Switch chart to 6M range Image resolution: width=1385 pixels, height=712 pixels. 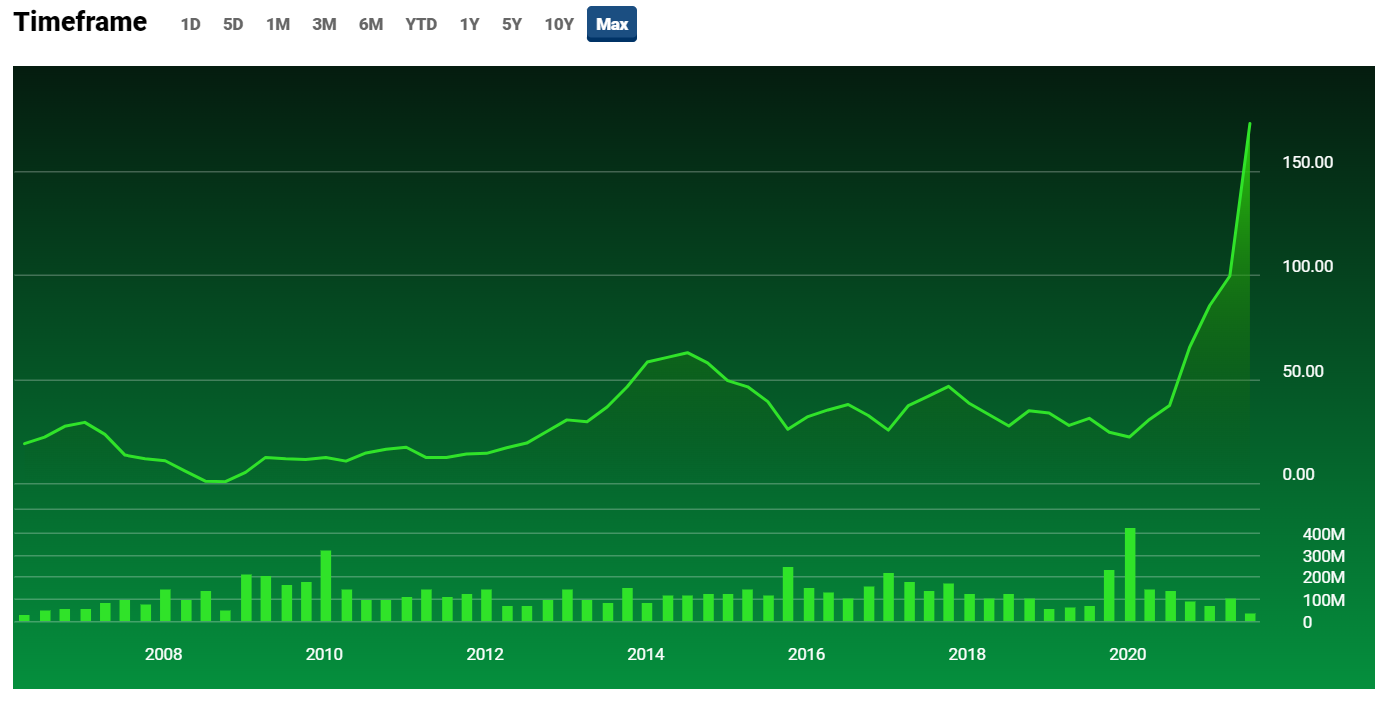coord(371,24)
